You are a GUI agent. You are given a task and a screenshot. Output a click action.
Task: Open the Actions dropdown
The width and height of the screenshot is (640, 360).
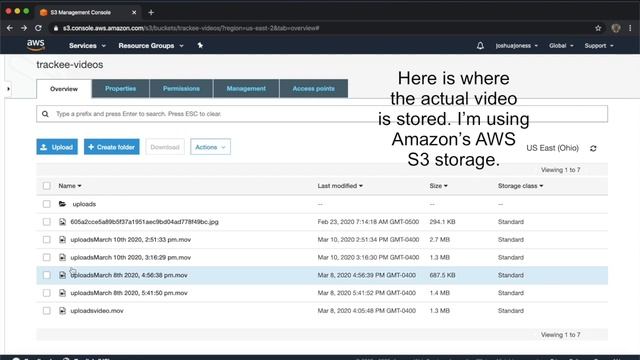point(210,147)
